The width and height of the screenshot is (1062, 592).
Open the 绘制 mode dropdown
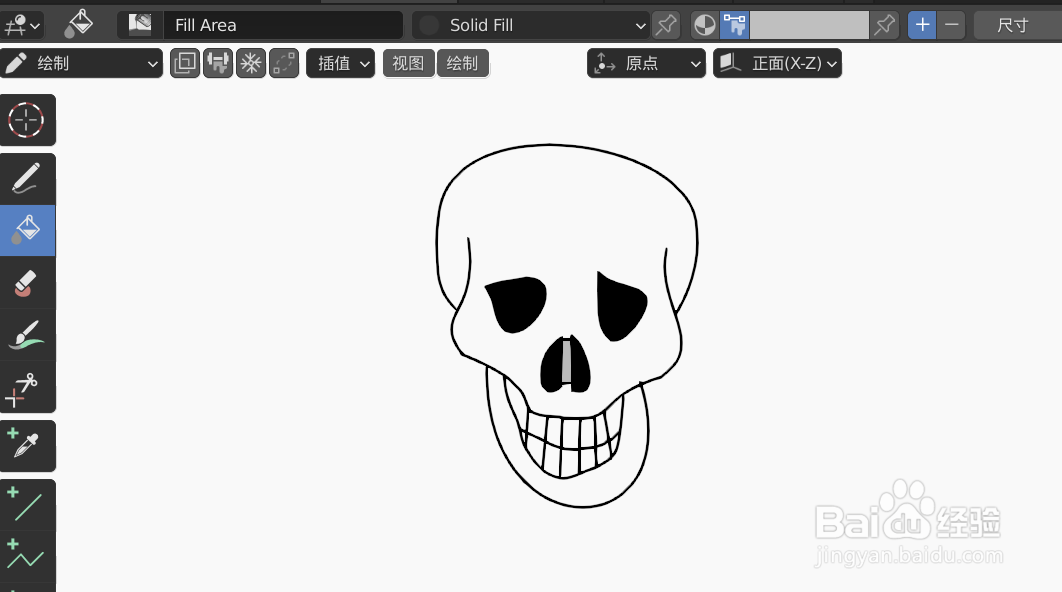pos(81,63)
